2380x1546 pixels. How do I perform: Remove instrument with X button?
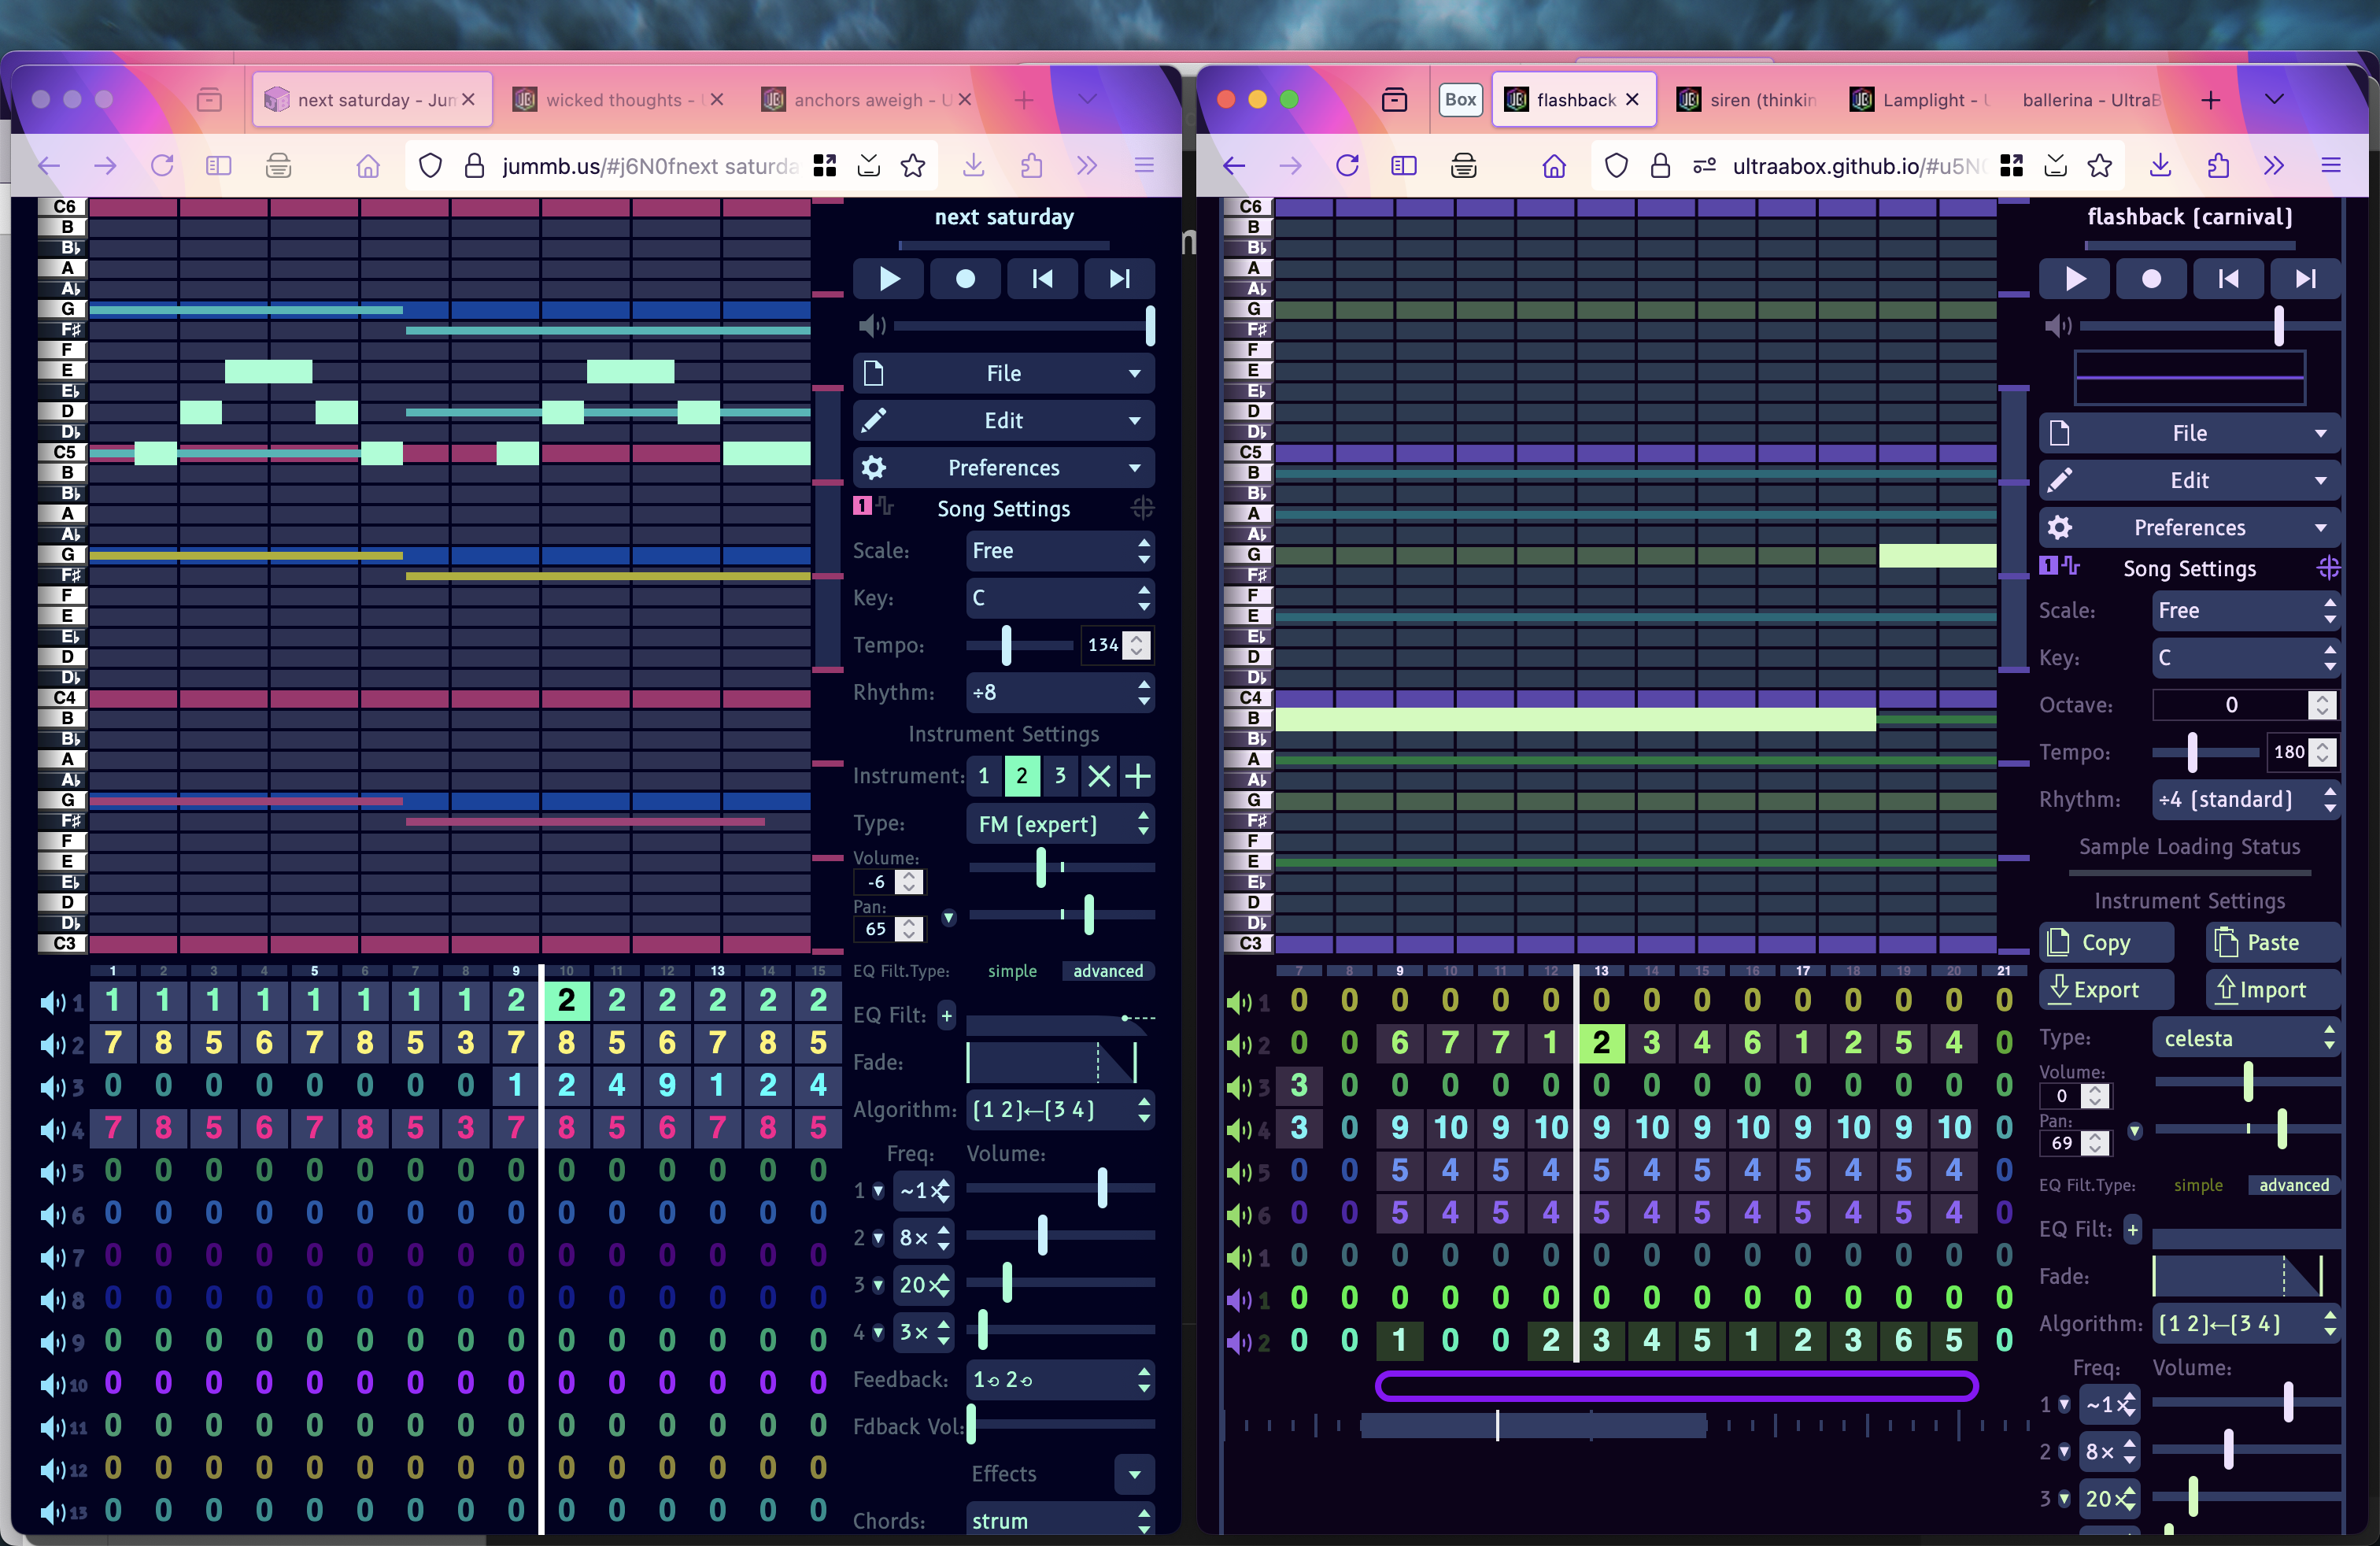1098,776
